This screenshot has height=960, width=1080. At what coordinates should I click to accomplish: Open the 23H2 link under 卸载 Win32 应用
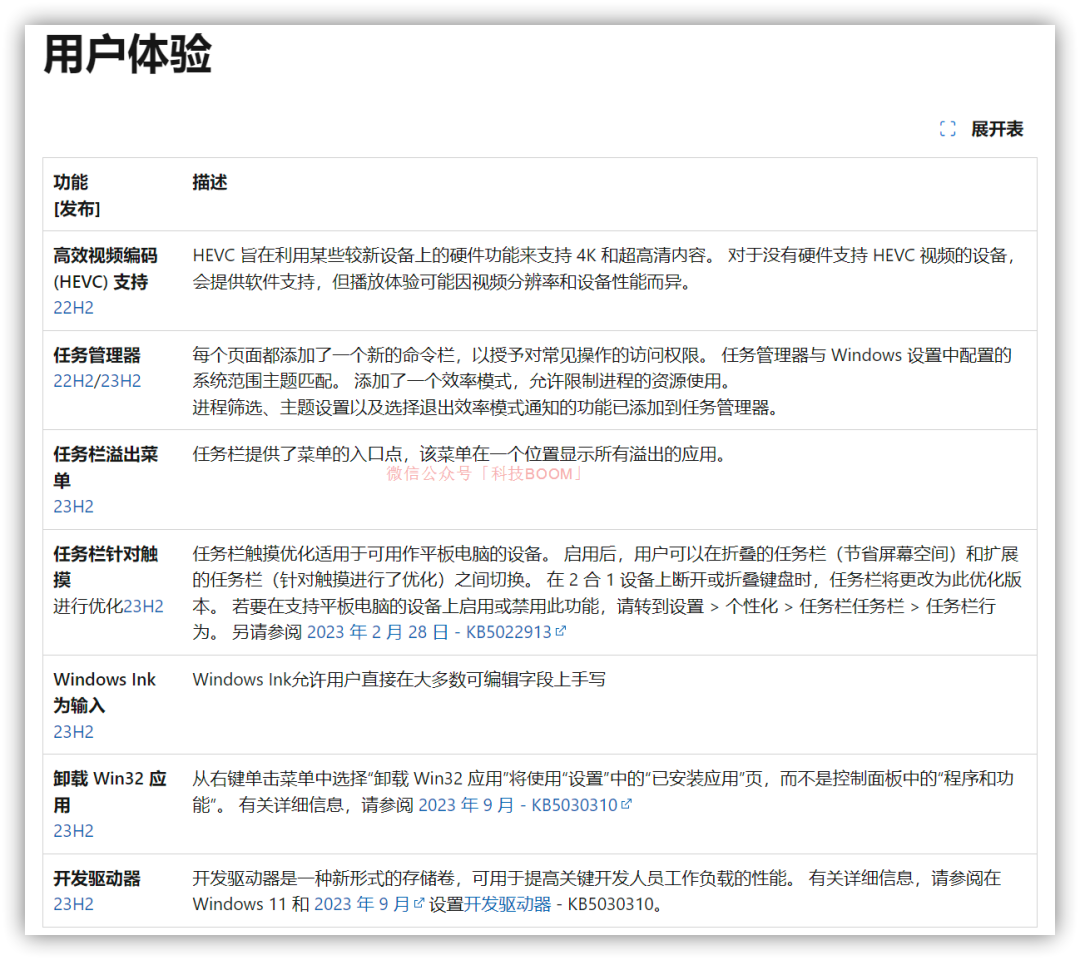click(74, 831)
